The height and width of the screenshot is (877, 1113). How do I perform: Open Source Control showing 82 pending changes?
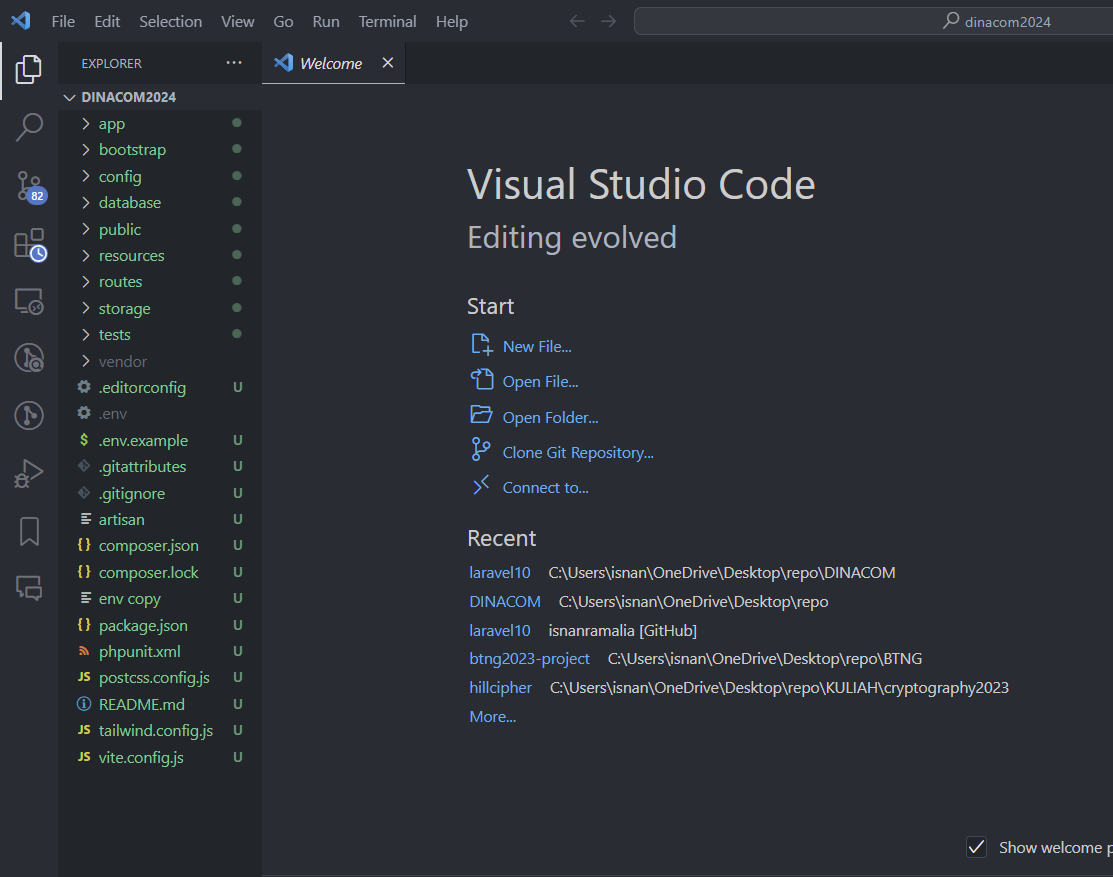tap(29, 184)
